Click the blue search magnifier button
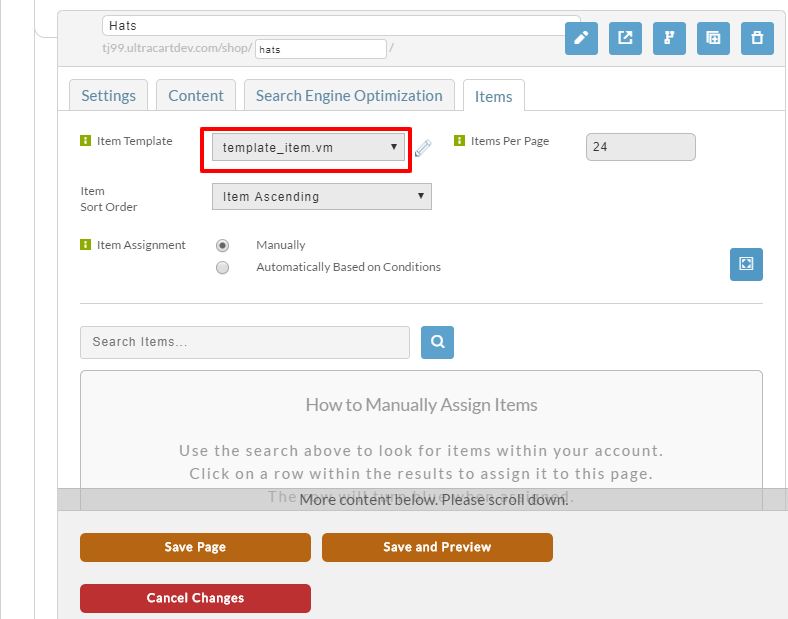This screenshot has height=619, width=788. (437, 342)
